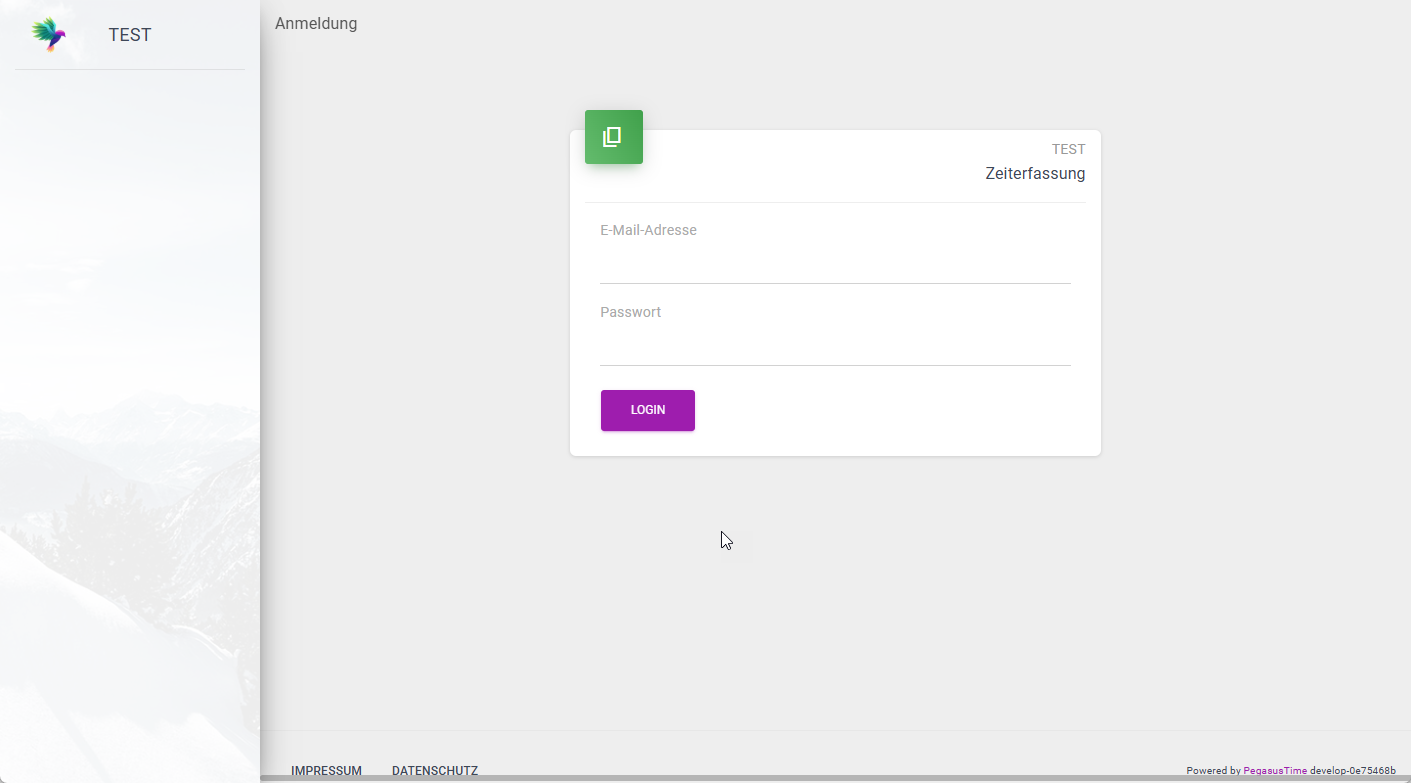
Task: Click the Passwort field underline
Action: pos(835,366)
